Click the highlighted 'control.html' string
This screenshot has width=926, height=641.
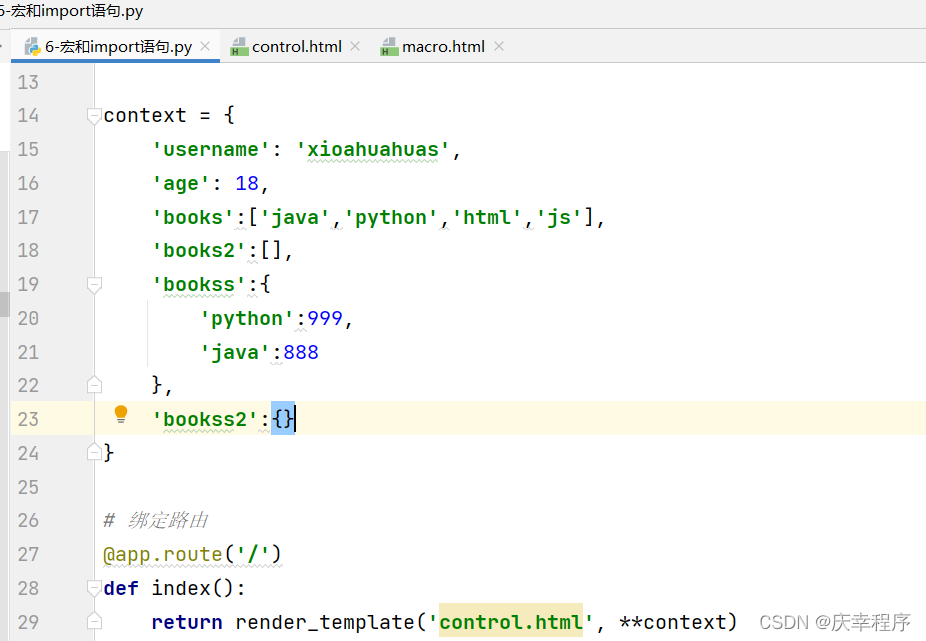[x=511, y=621]
